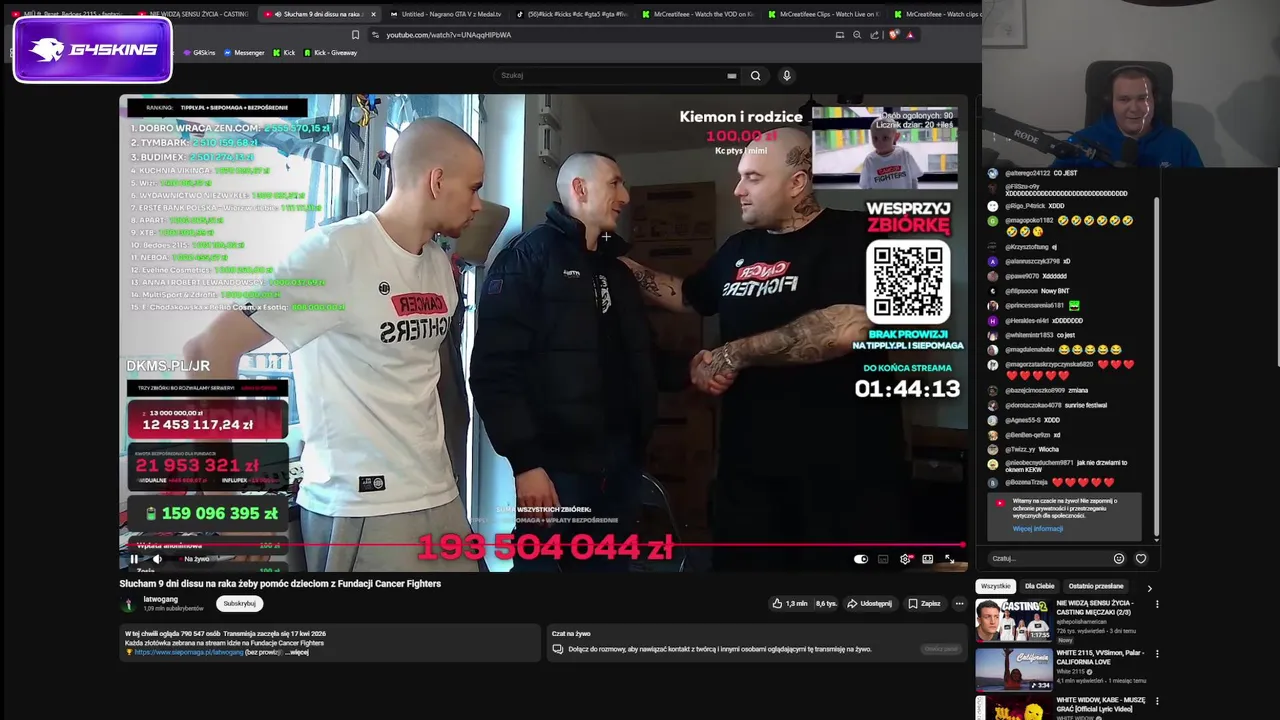Mute the video with the volume icon
Screen dimensions: 1280x720
[x=157, y=559]
